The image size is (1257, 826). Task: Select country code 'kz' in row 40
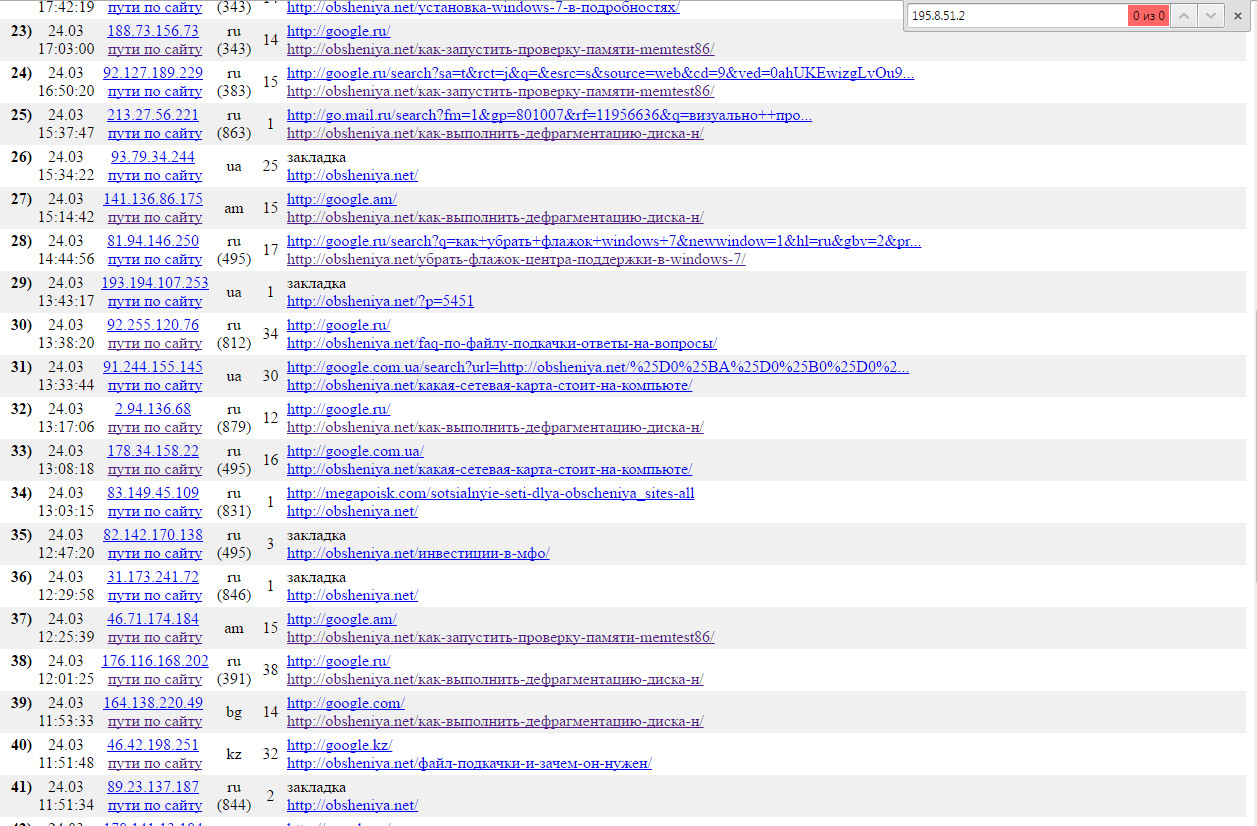[x=234, y=754]
